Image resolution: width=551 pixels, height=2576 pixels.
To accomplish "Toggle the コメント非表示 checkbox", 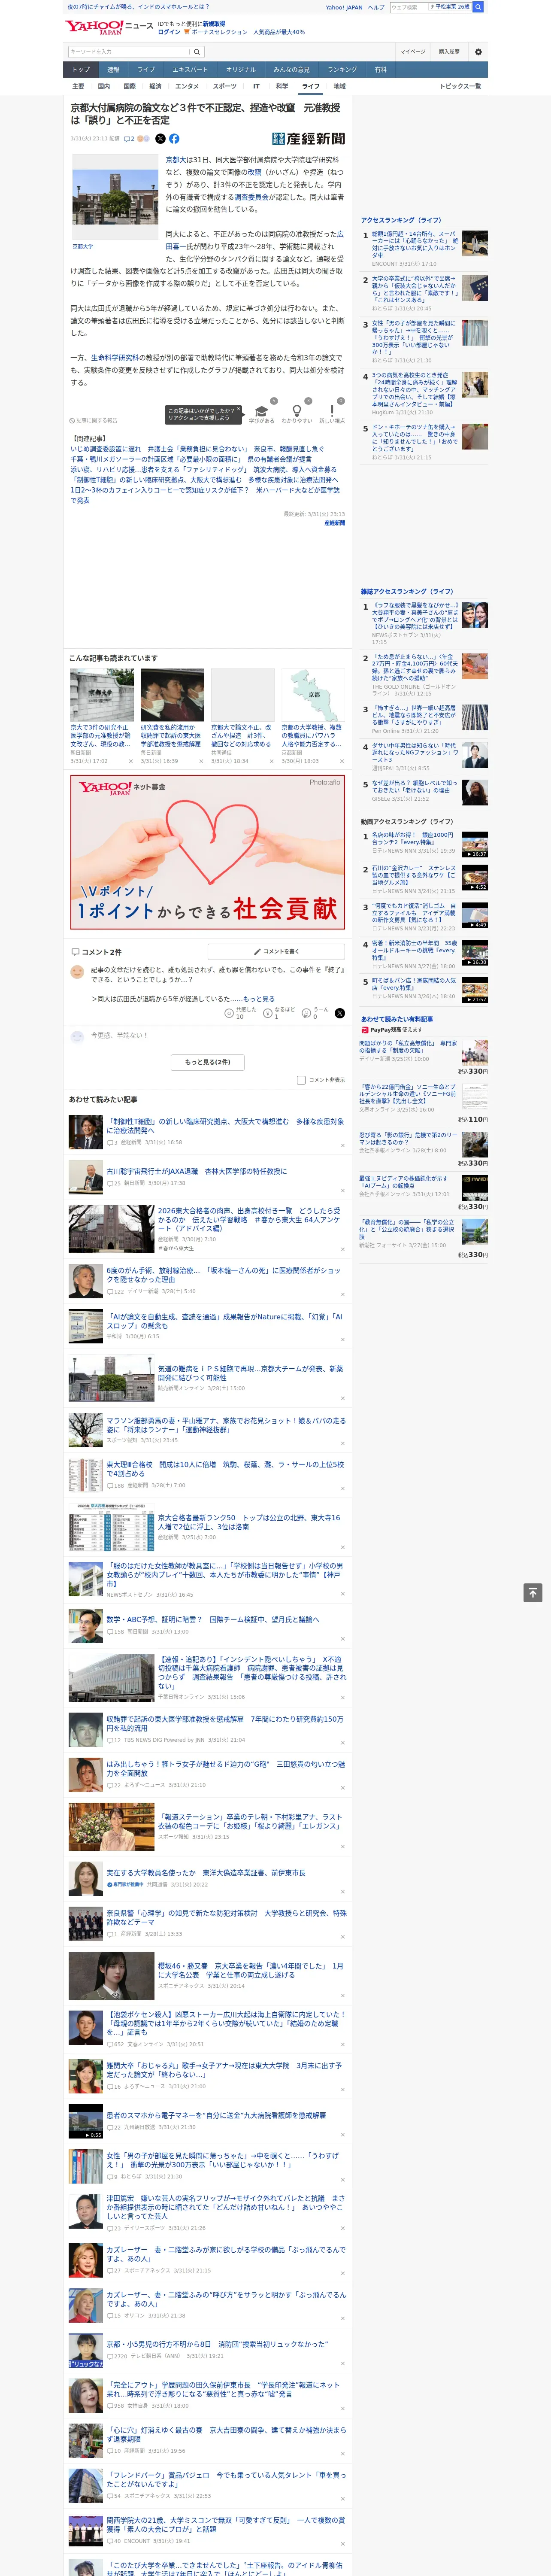I will [x=301, y=1080].
